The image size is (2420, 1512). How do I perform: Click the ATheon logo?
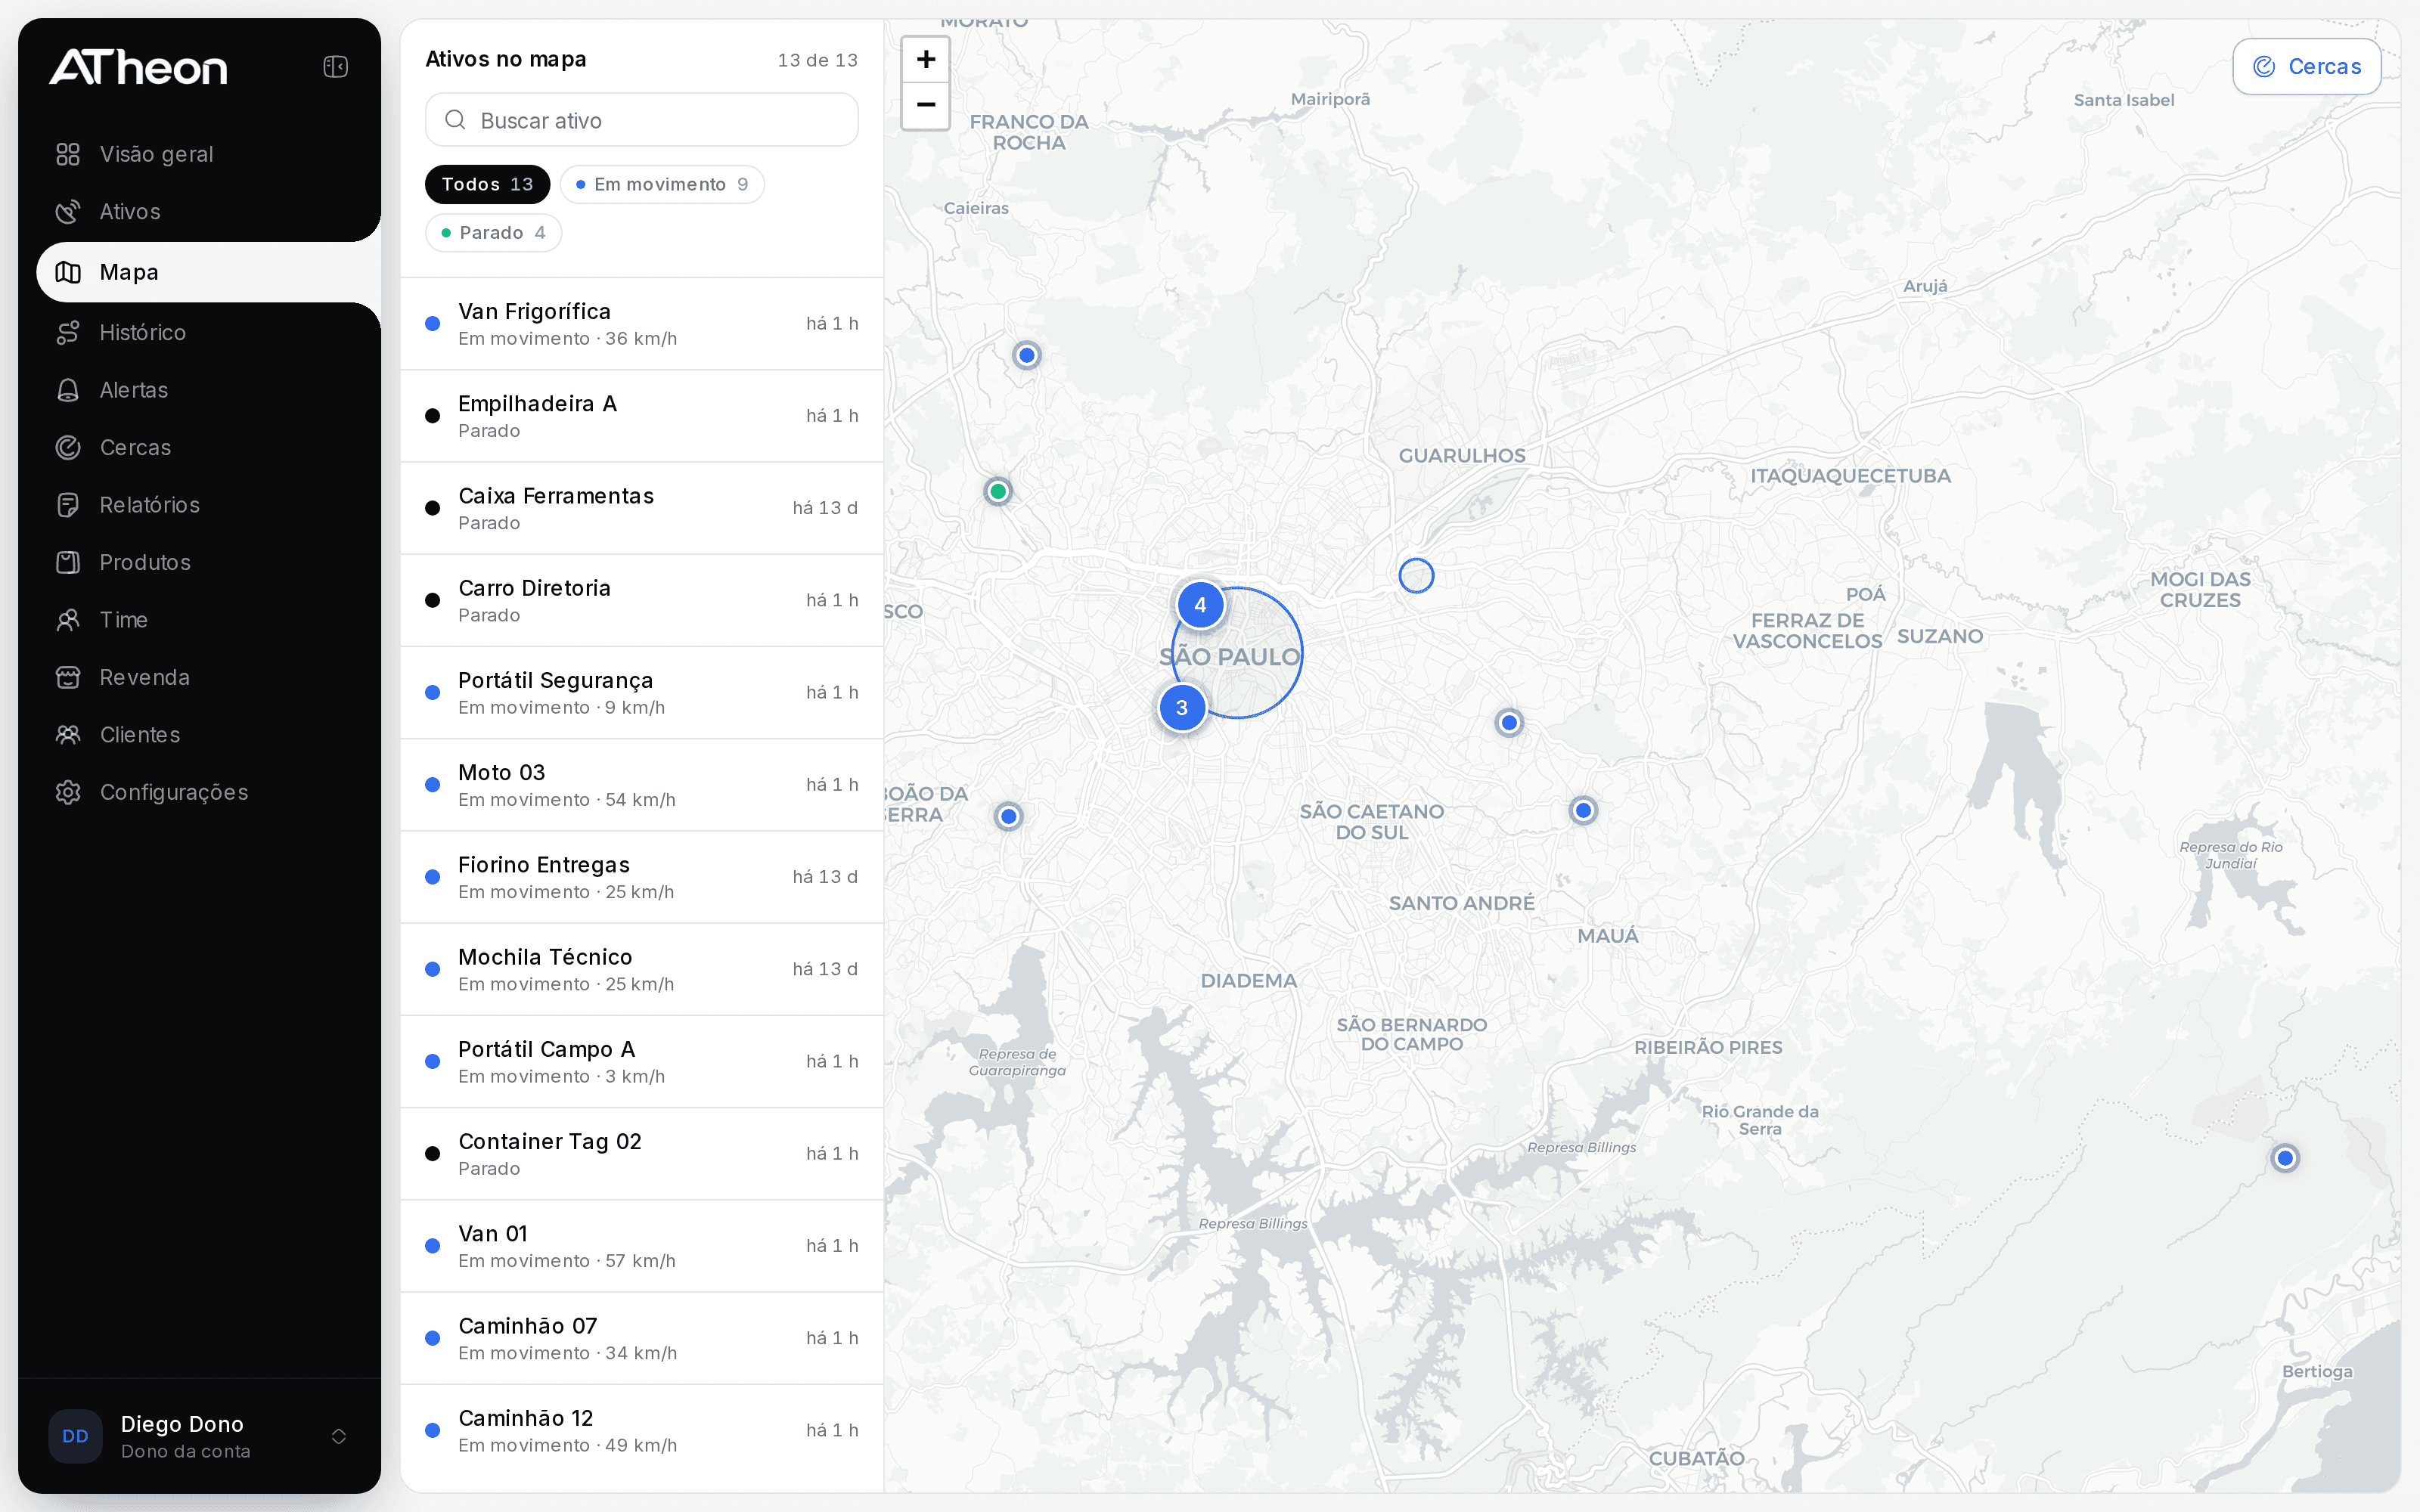point(138,67)
